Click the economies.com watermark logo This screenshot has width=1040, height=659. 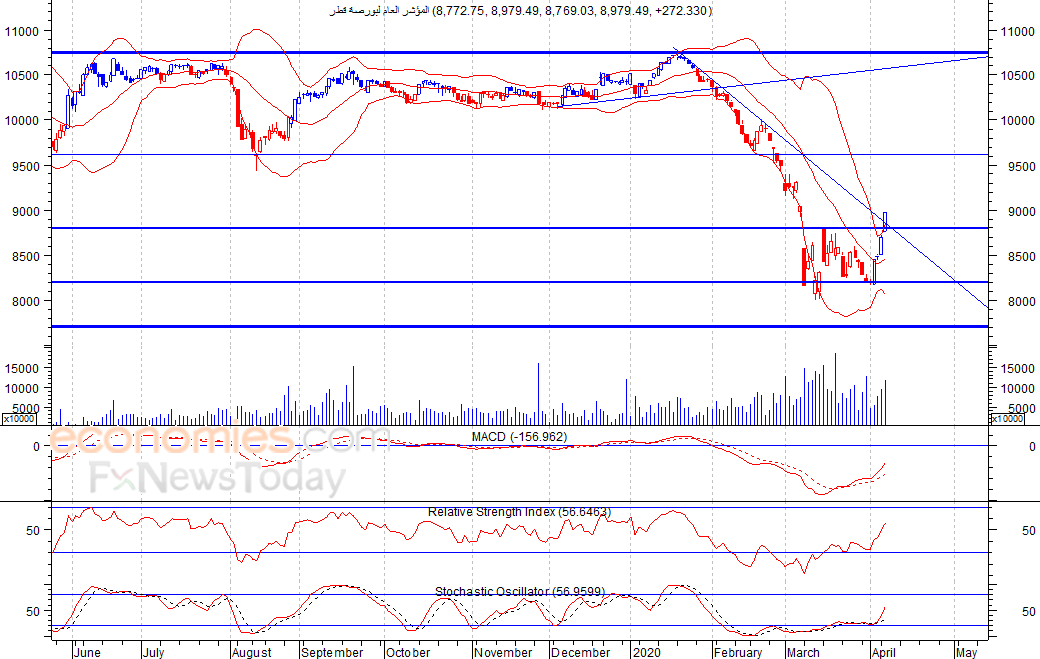[x=219, y=440]
